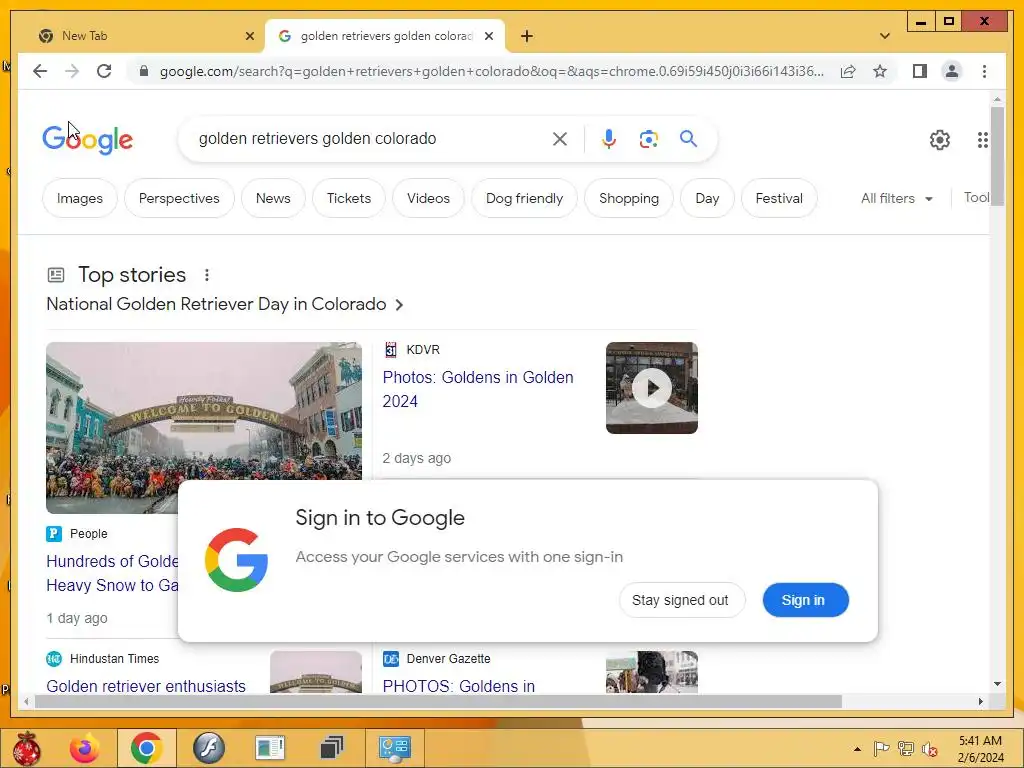Go back using the browser back arrow
Image resolution: width=1024 pixels, height=768 pixels.
tap(40, 71)
